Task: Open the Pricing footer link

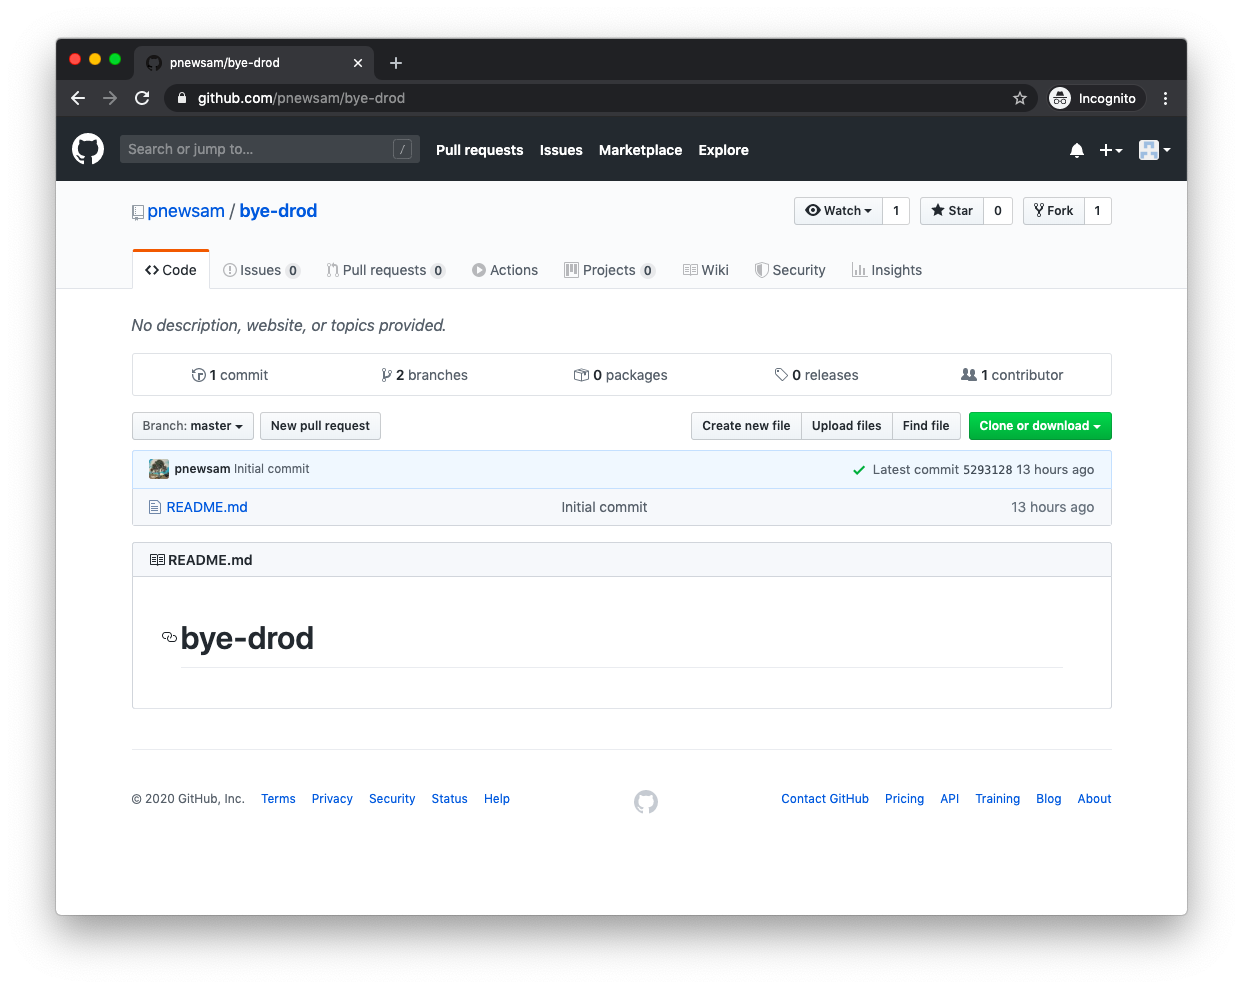Action: (x=905, y=799)
